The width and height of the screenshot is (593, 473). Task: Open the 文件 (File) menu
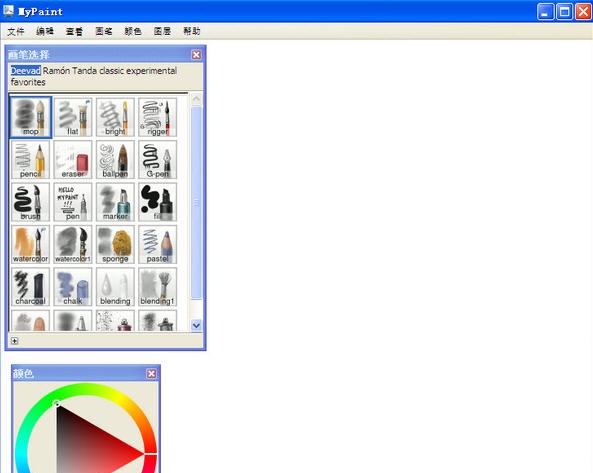point(16,31)
